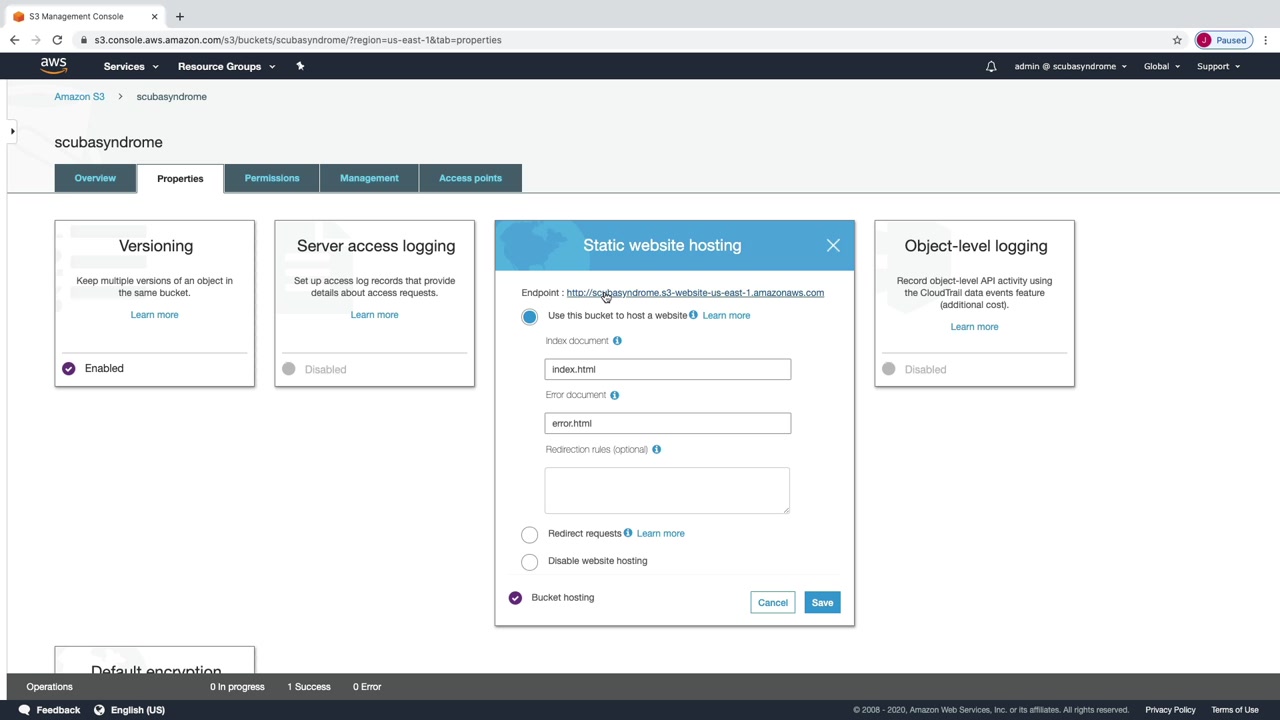Open Learn more under Server access logging
Screen dimensions: 1280x720
(374, 315)
